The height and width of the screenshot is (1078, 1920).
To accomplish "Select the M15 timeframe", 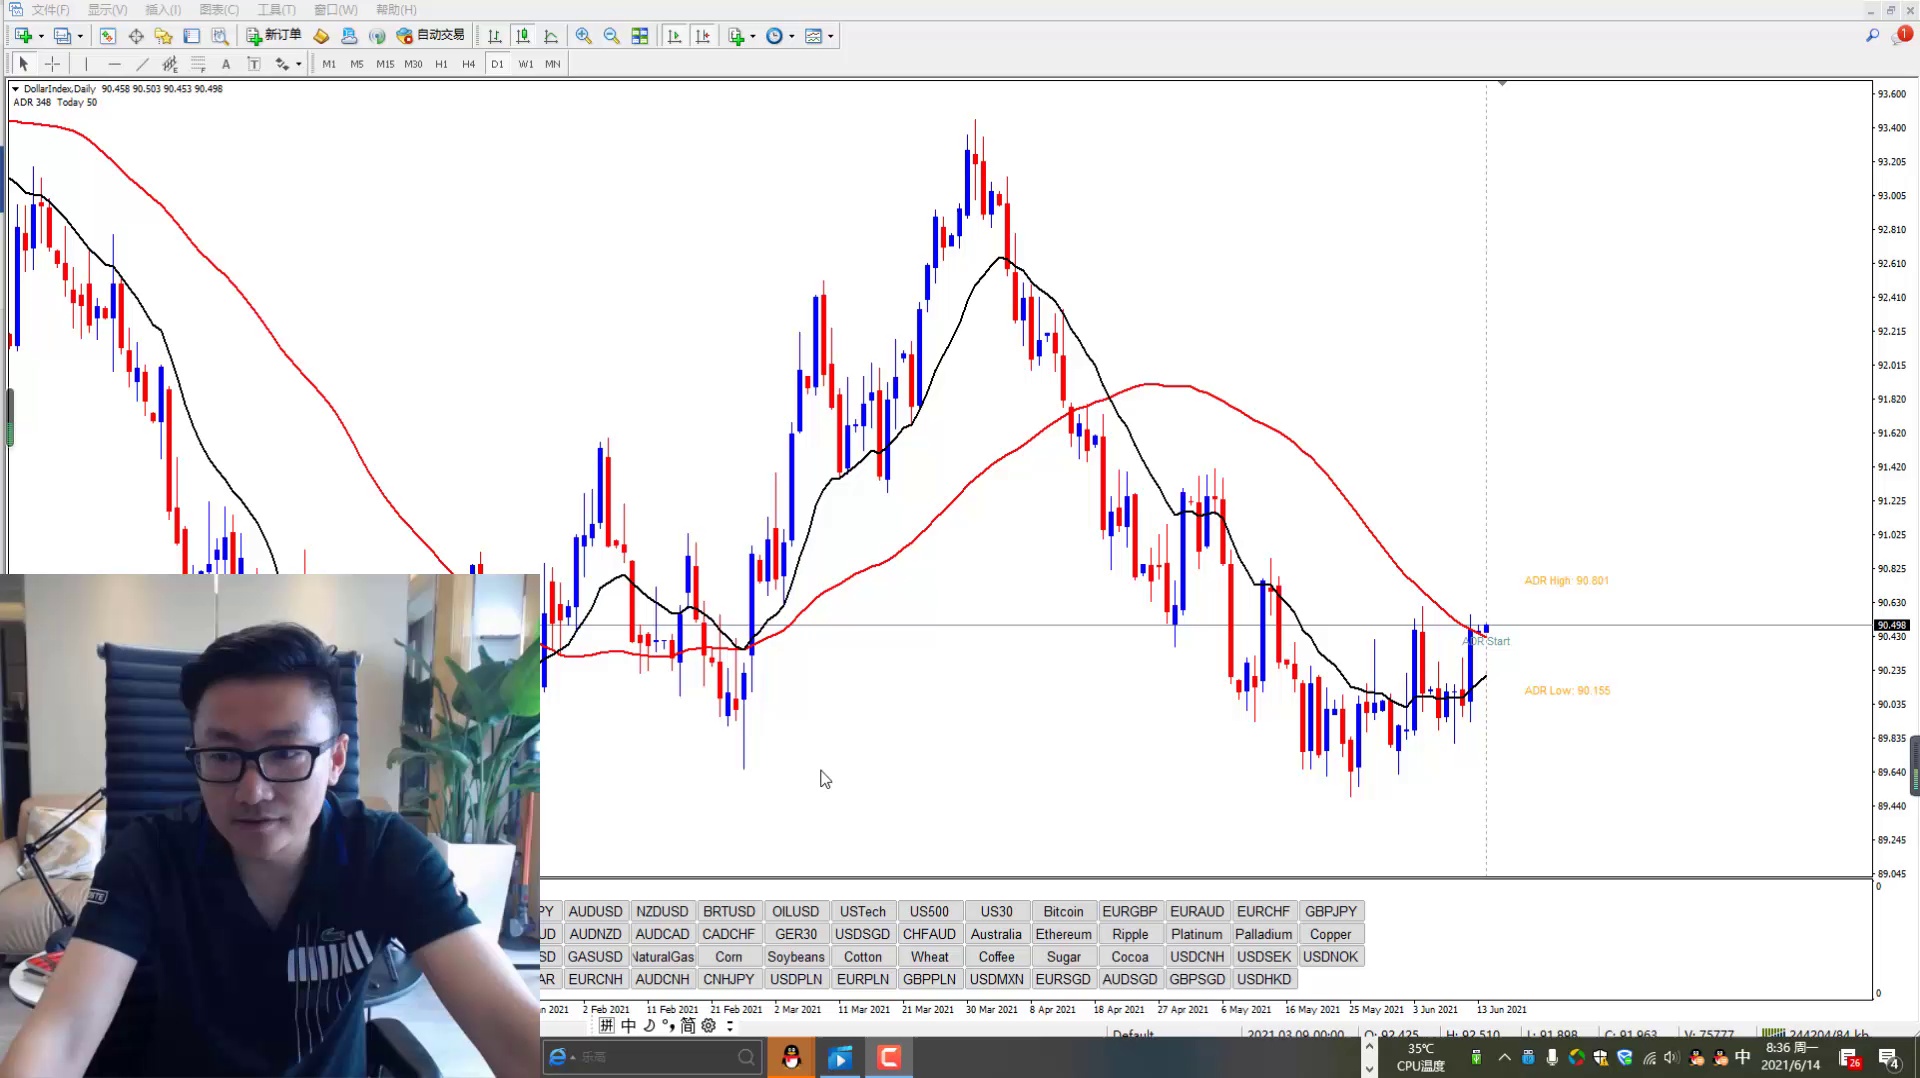I will coord(385,64).
